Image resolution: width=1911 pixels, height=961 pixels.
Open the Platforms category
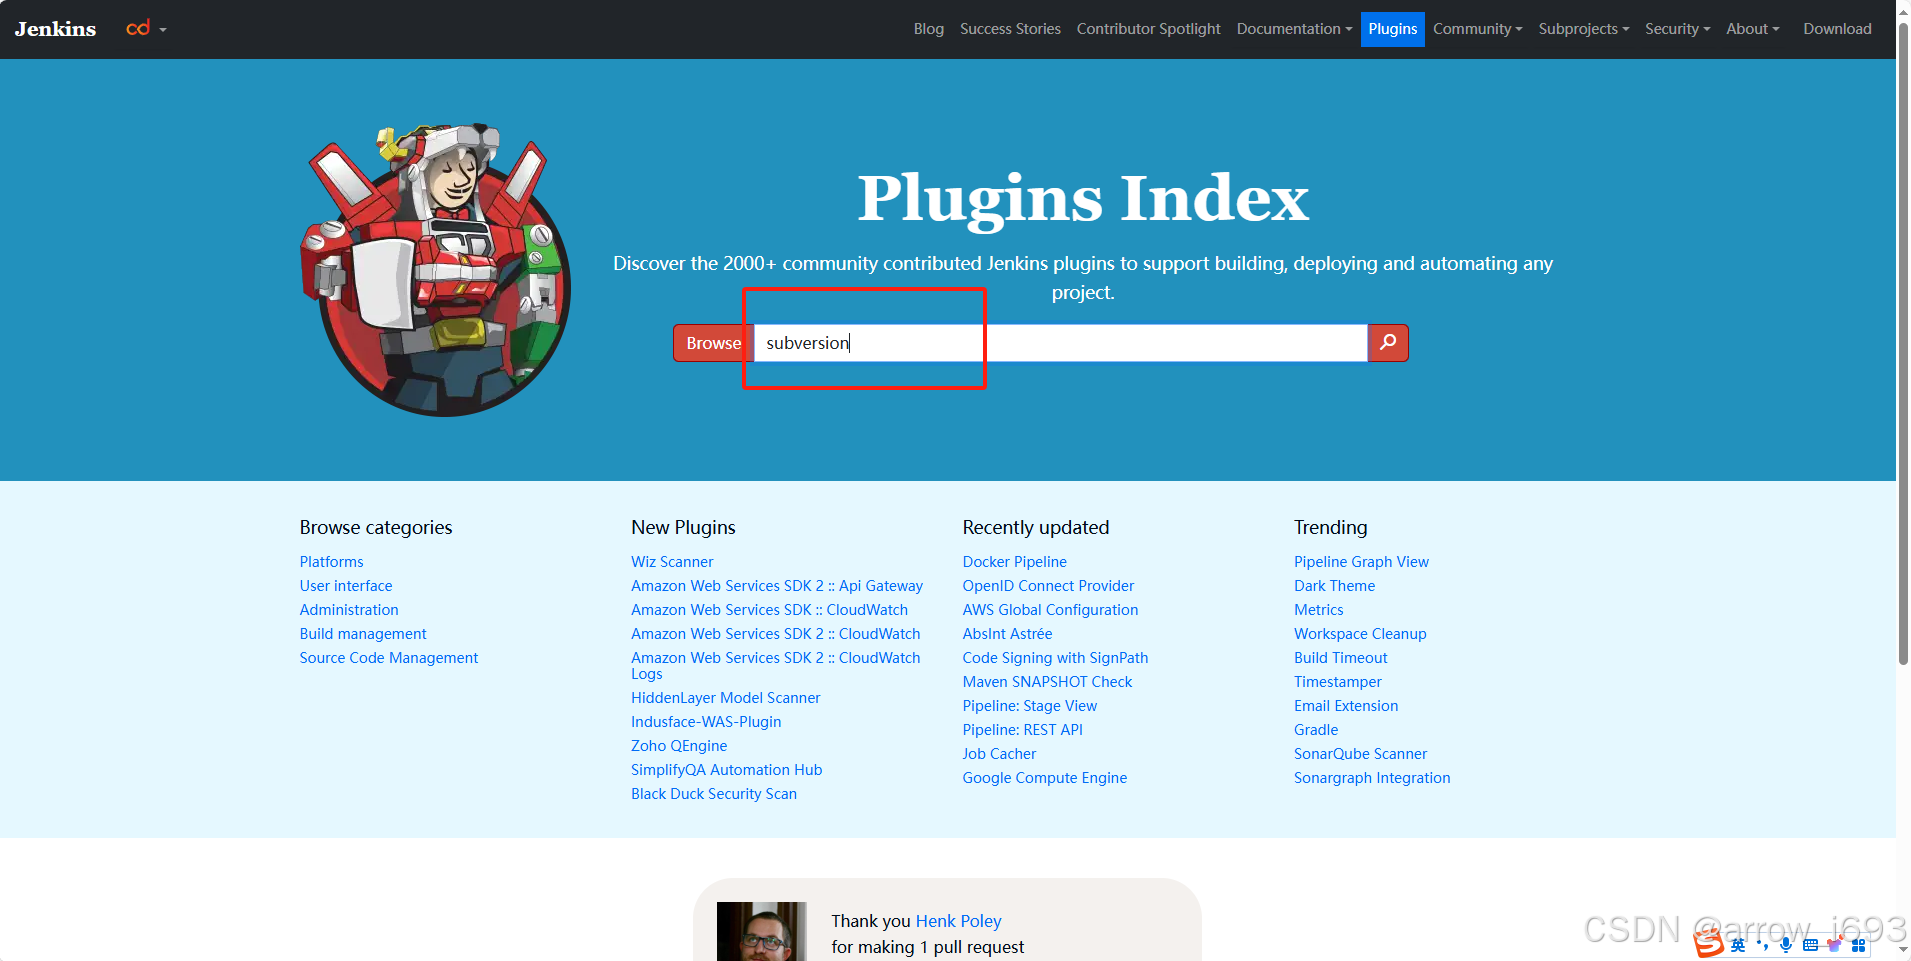pyautogui.click(x=331, y=562)
